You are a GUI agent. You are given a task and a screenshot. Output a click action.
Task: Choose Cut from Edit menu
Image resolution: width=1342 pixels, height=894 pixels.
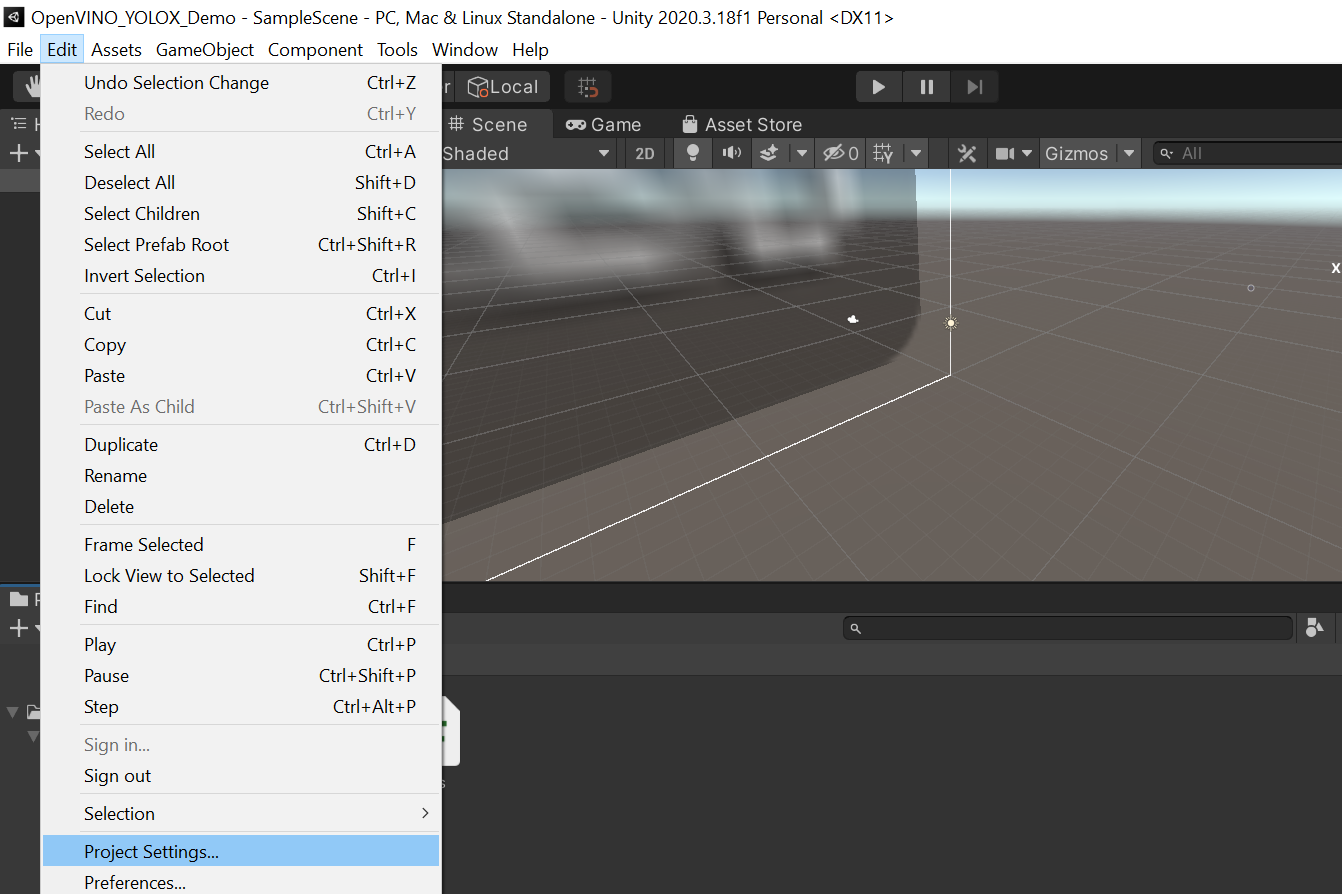(x=241, y=314)
